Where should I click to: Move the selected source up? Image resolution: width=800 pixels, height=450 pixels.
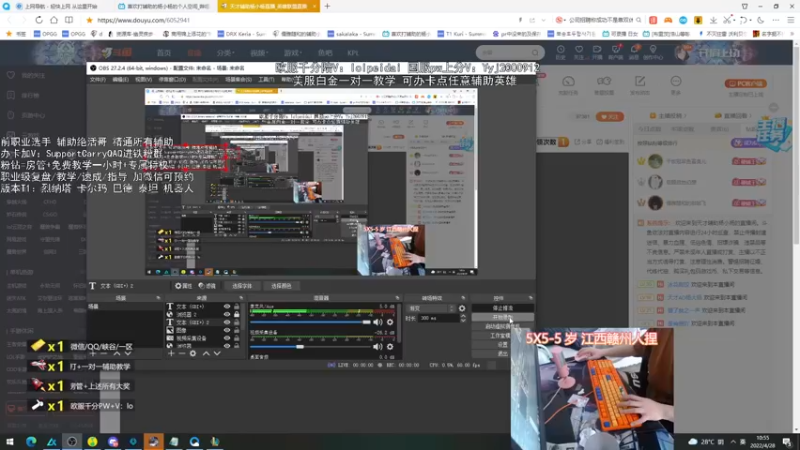point(206,353)
